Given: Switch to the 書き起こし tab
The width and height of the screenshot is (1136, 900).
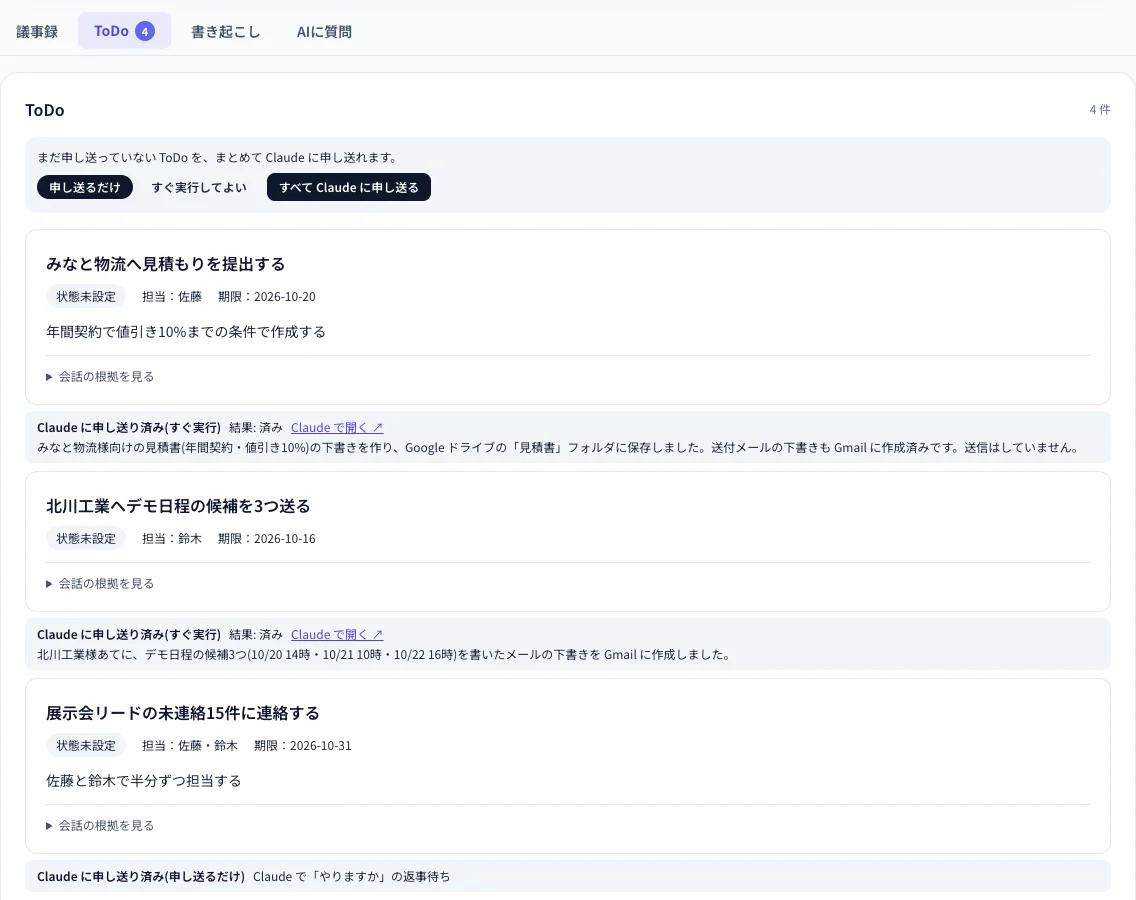Looking at the screenshot, I should (225, 31).
